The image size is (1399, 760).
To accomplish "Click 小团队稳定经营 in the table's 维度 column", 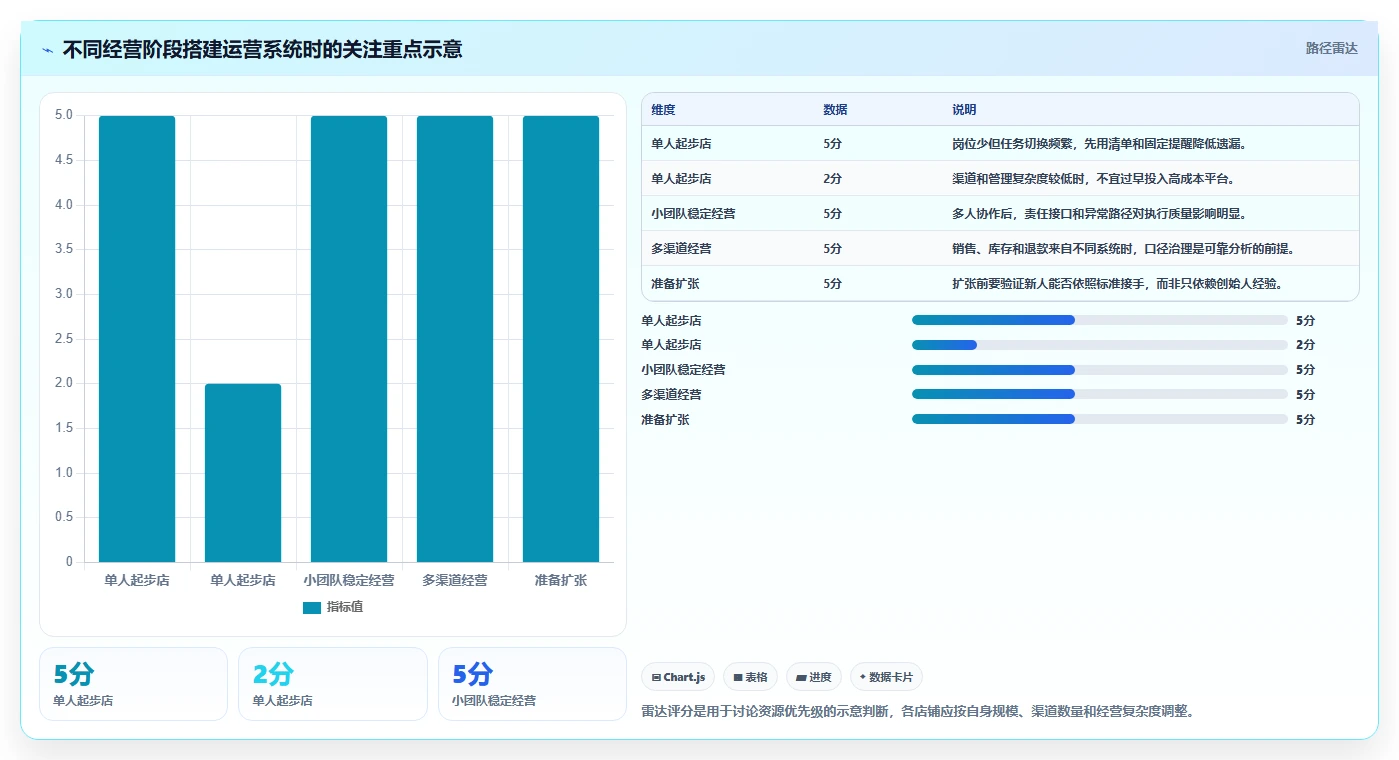I will [693, 214].
